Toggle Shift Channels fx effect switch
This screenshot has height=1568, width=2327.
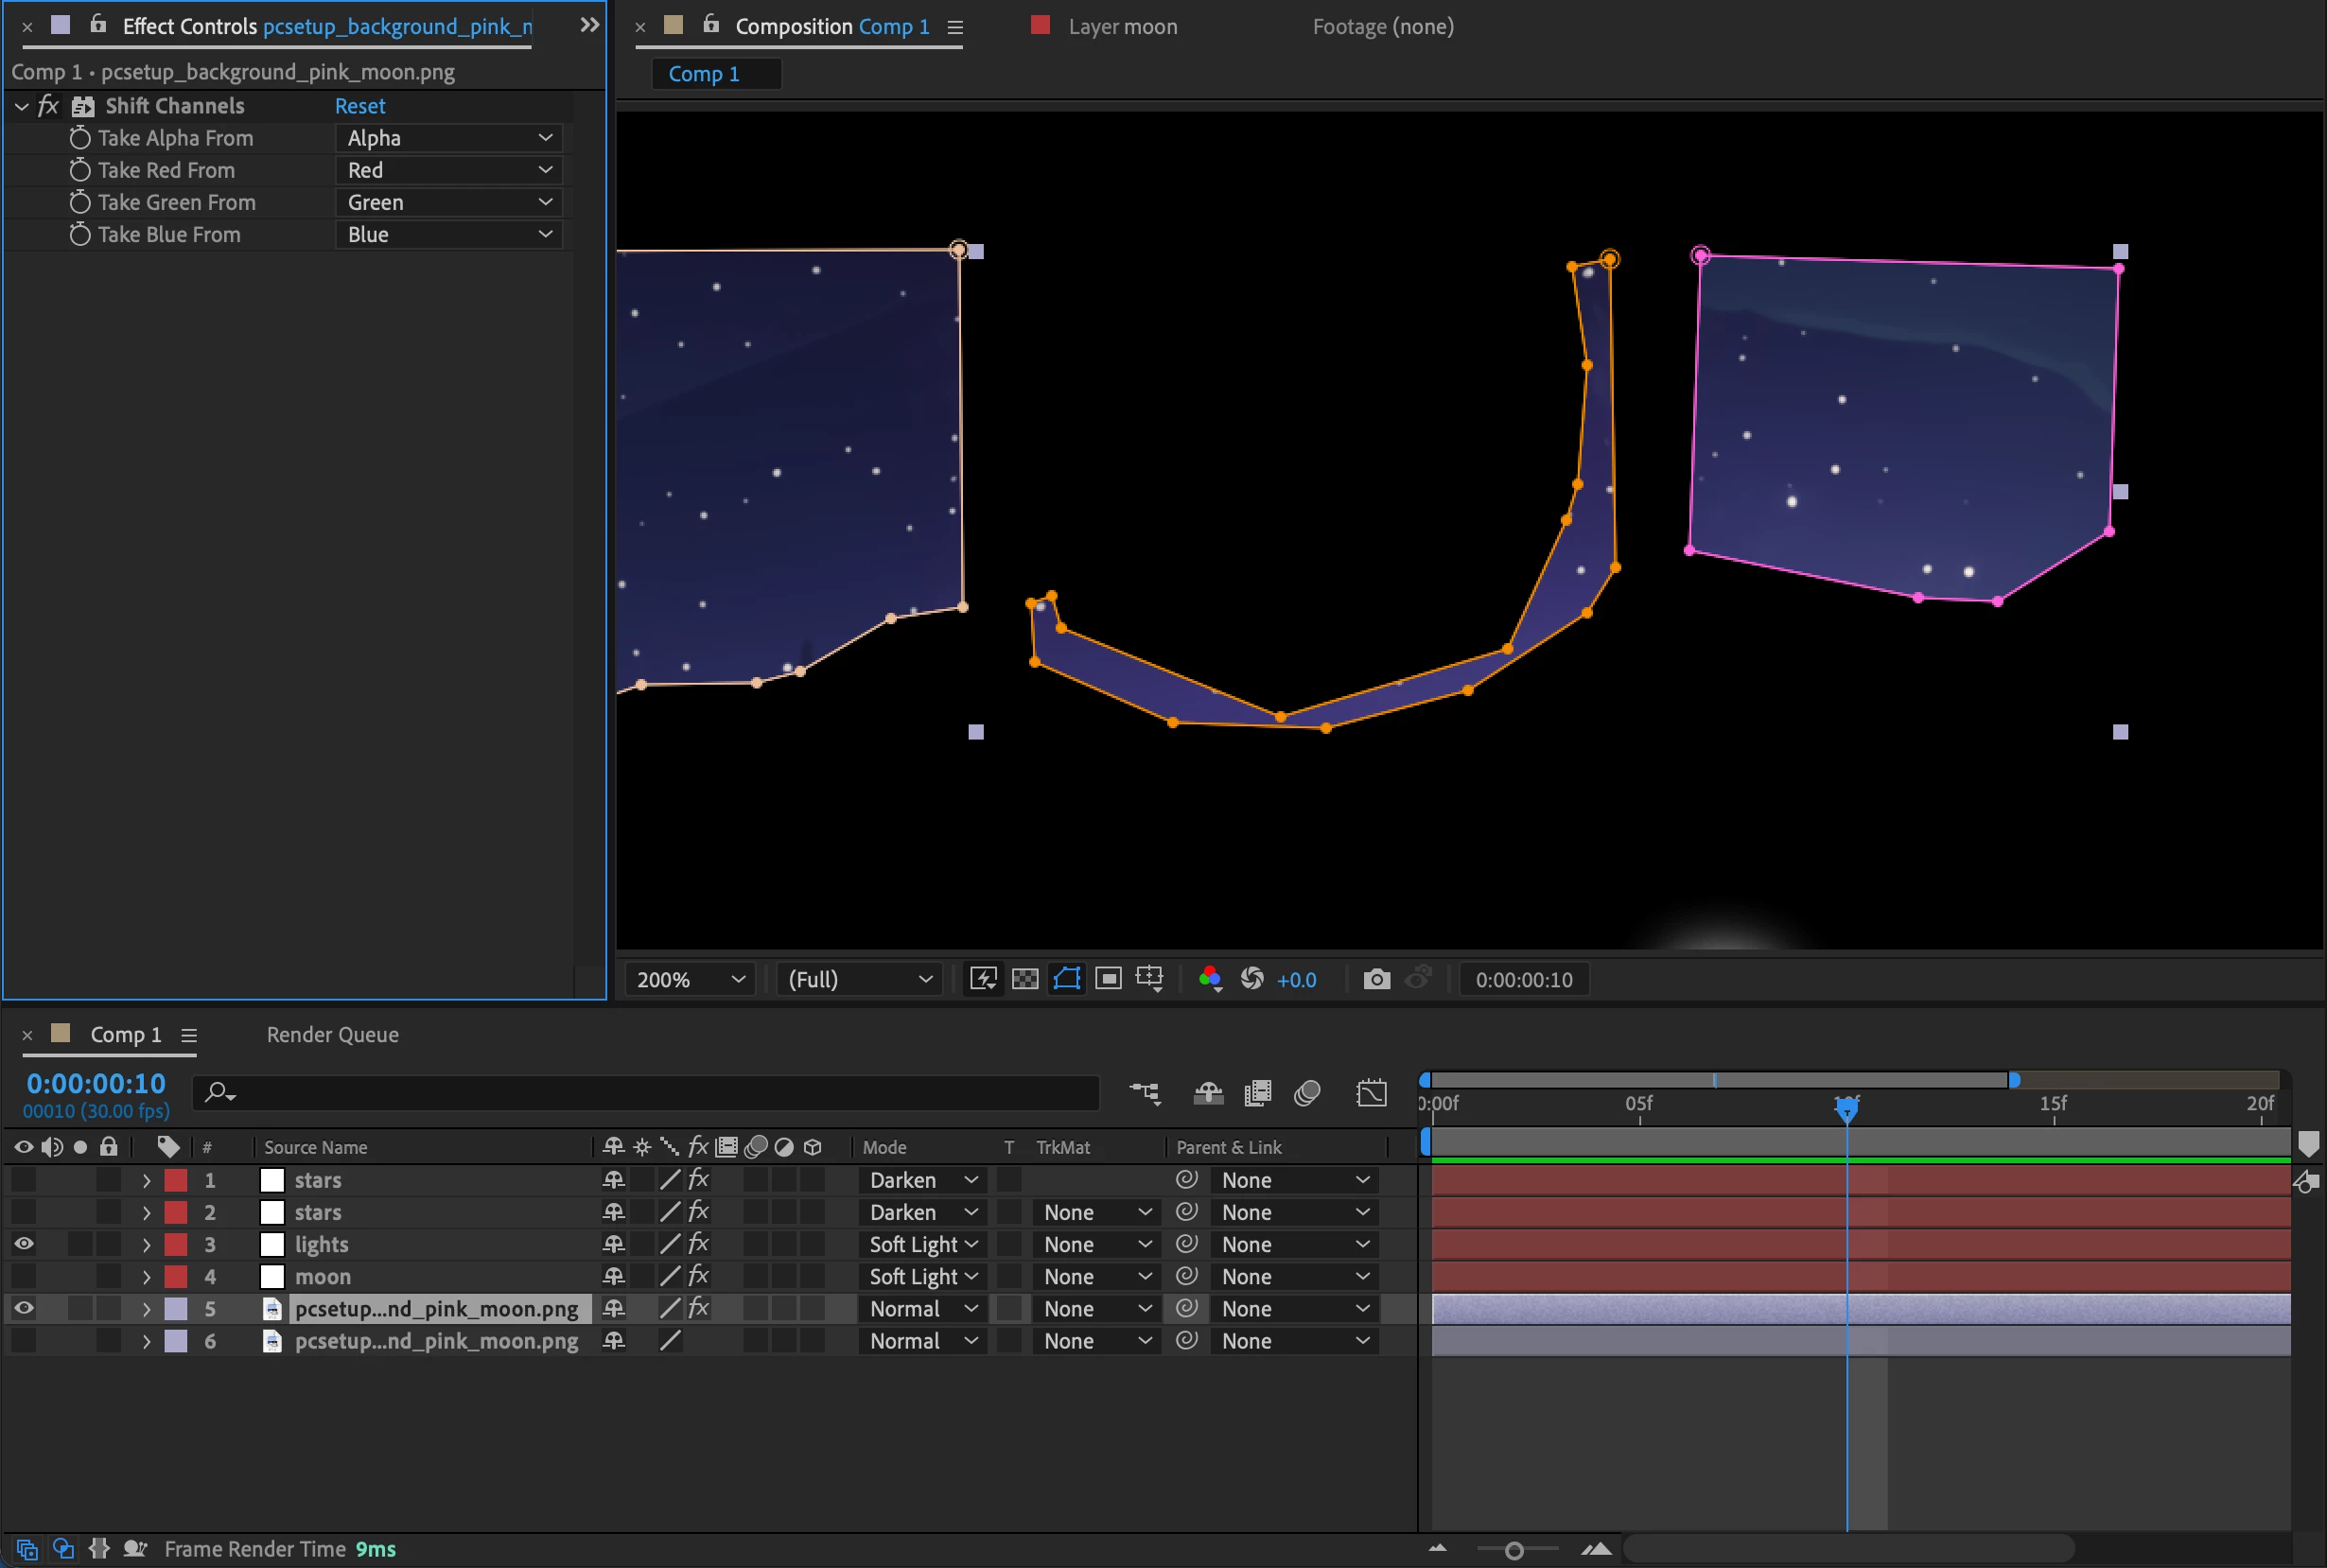pyautogui.click(x=47, y=106)
